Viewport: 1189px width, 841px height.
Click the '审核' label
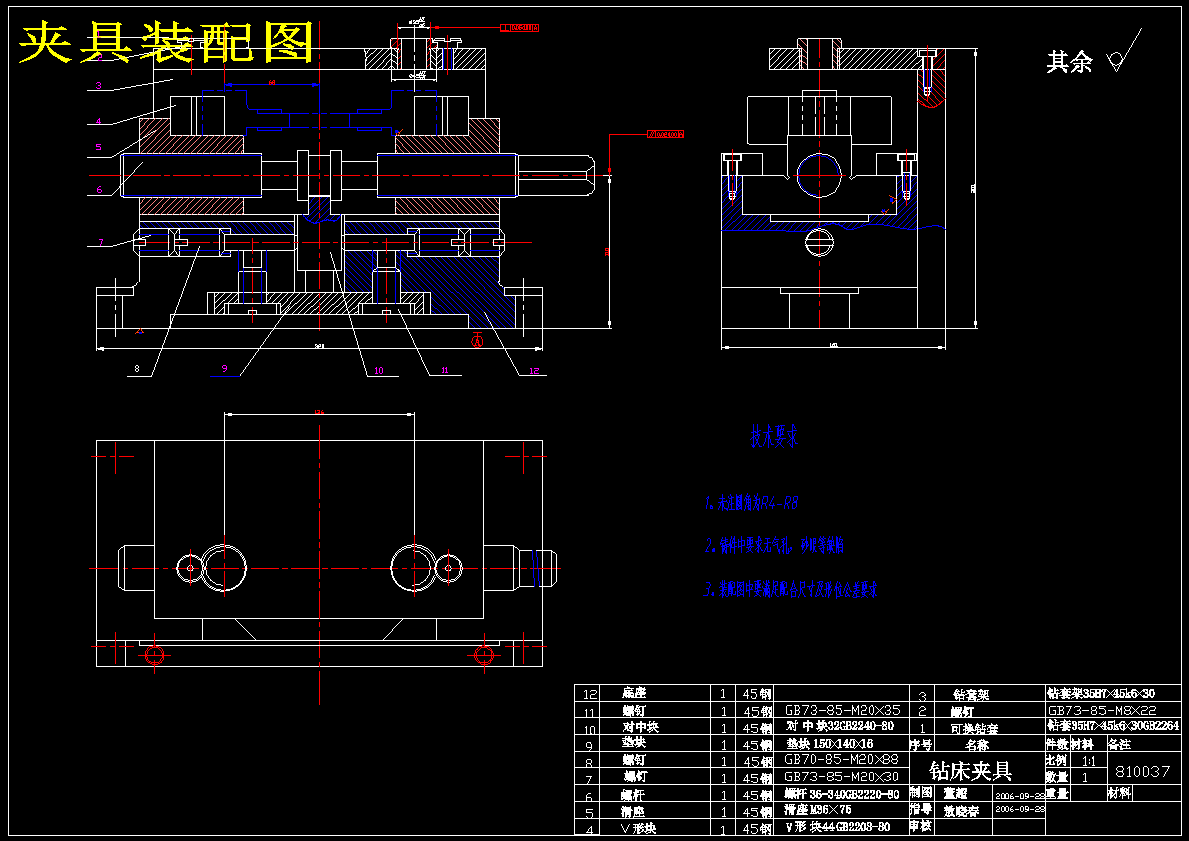pyautogui.click(x=921, y=826)
